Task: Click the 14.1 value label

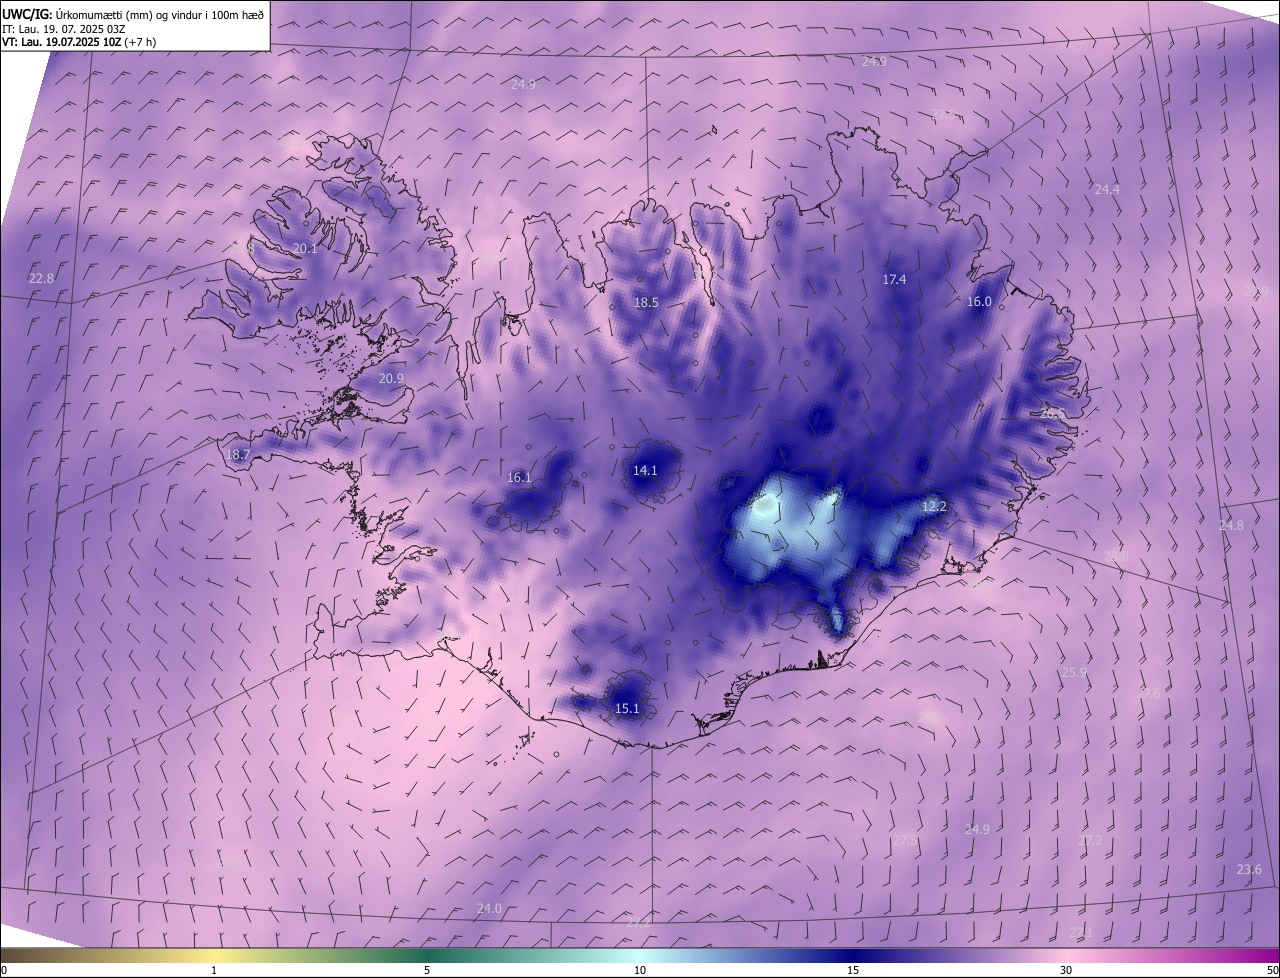Action: 645,471
